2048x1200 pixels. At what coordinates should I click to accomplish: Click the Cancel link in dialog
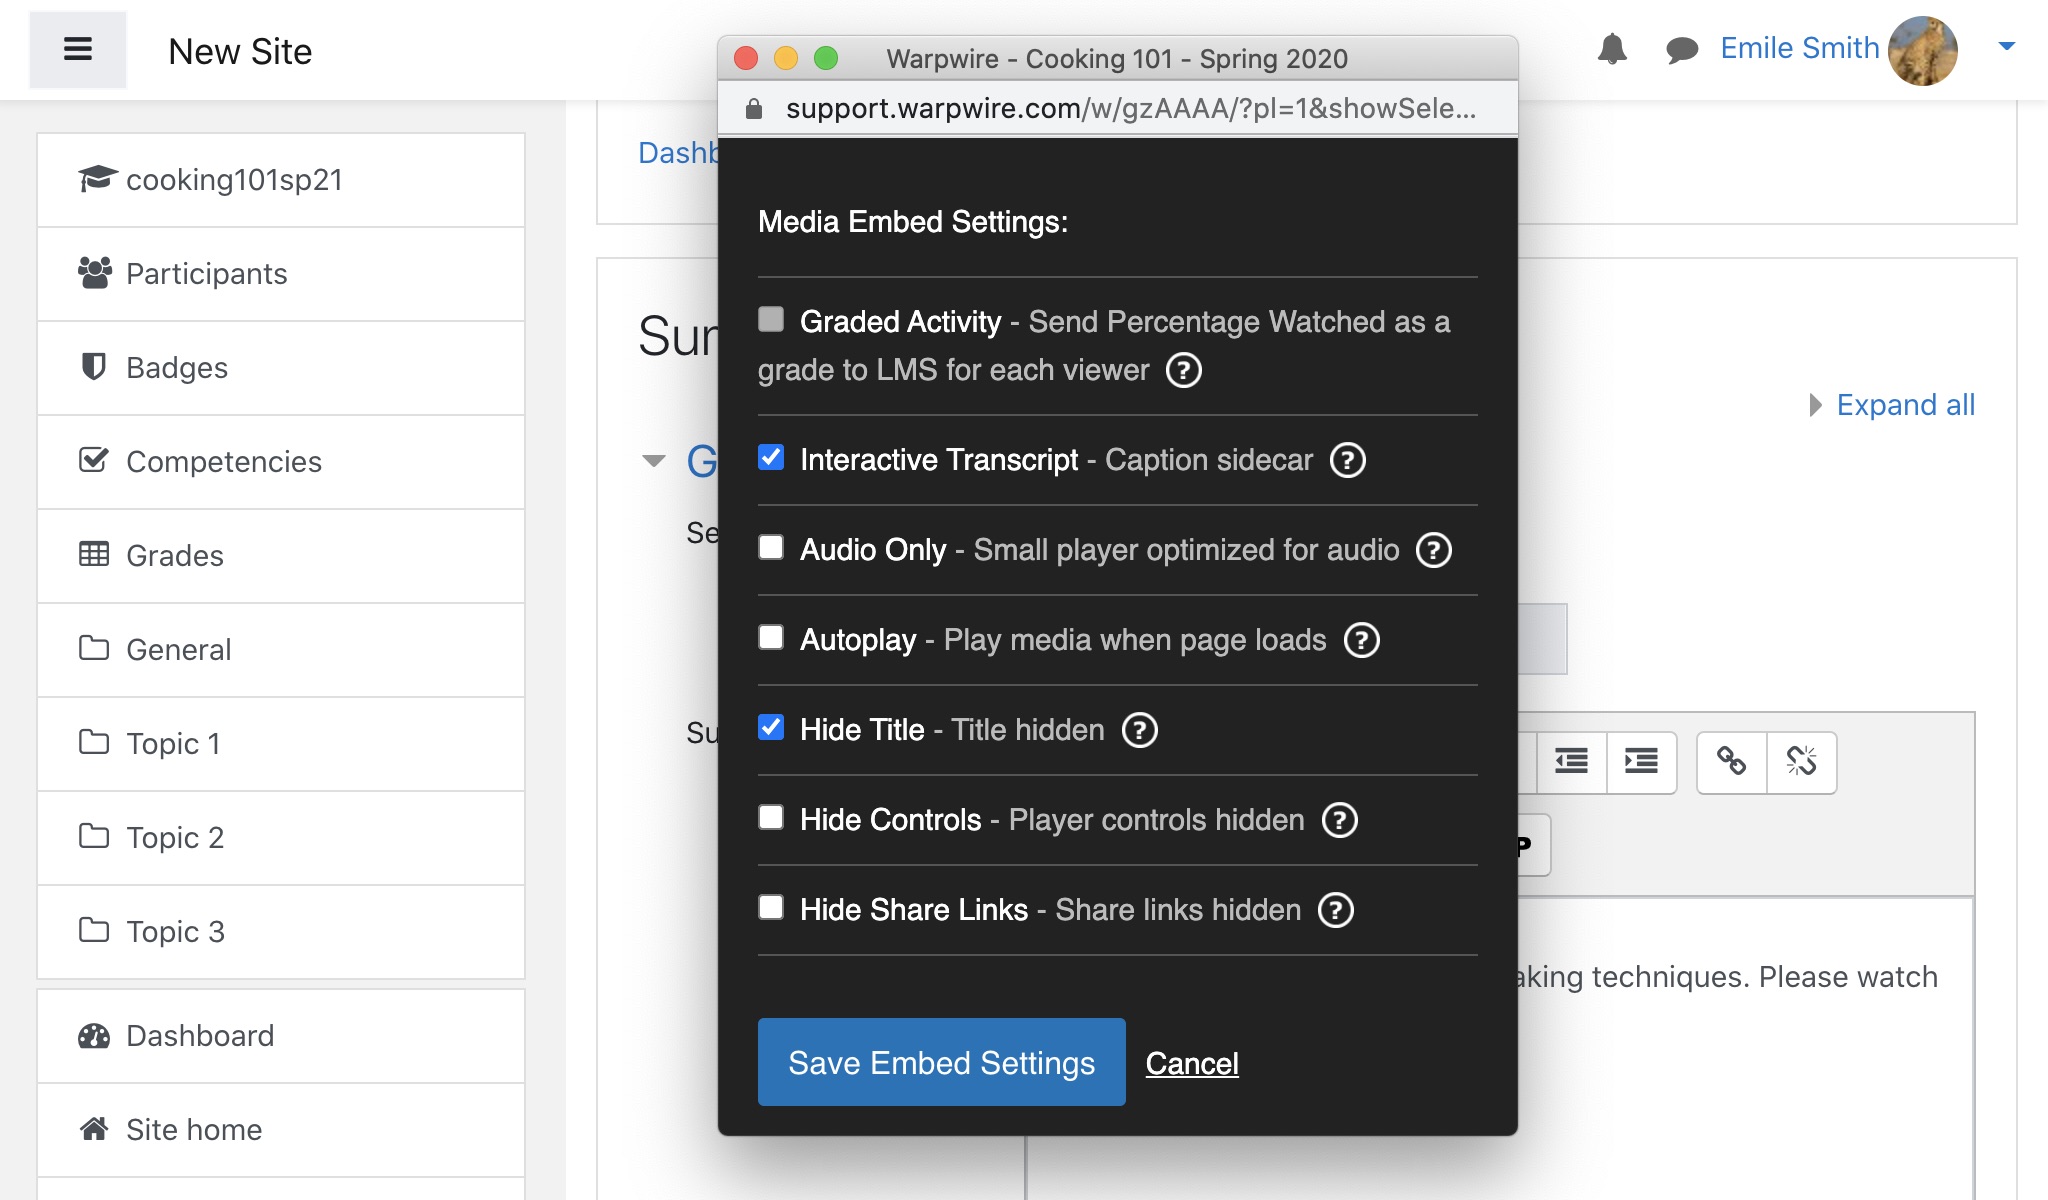(1191, 1063)
